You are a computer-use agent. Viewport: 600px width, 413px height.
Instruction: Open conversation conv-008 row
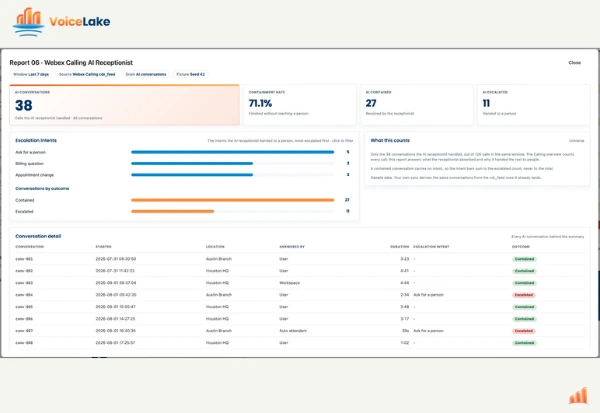point(300,343)
